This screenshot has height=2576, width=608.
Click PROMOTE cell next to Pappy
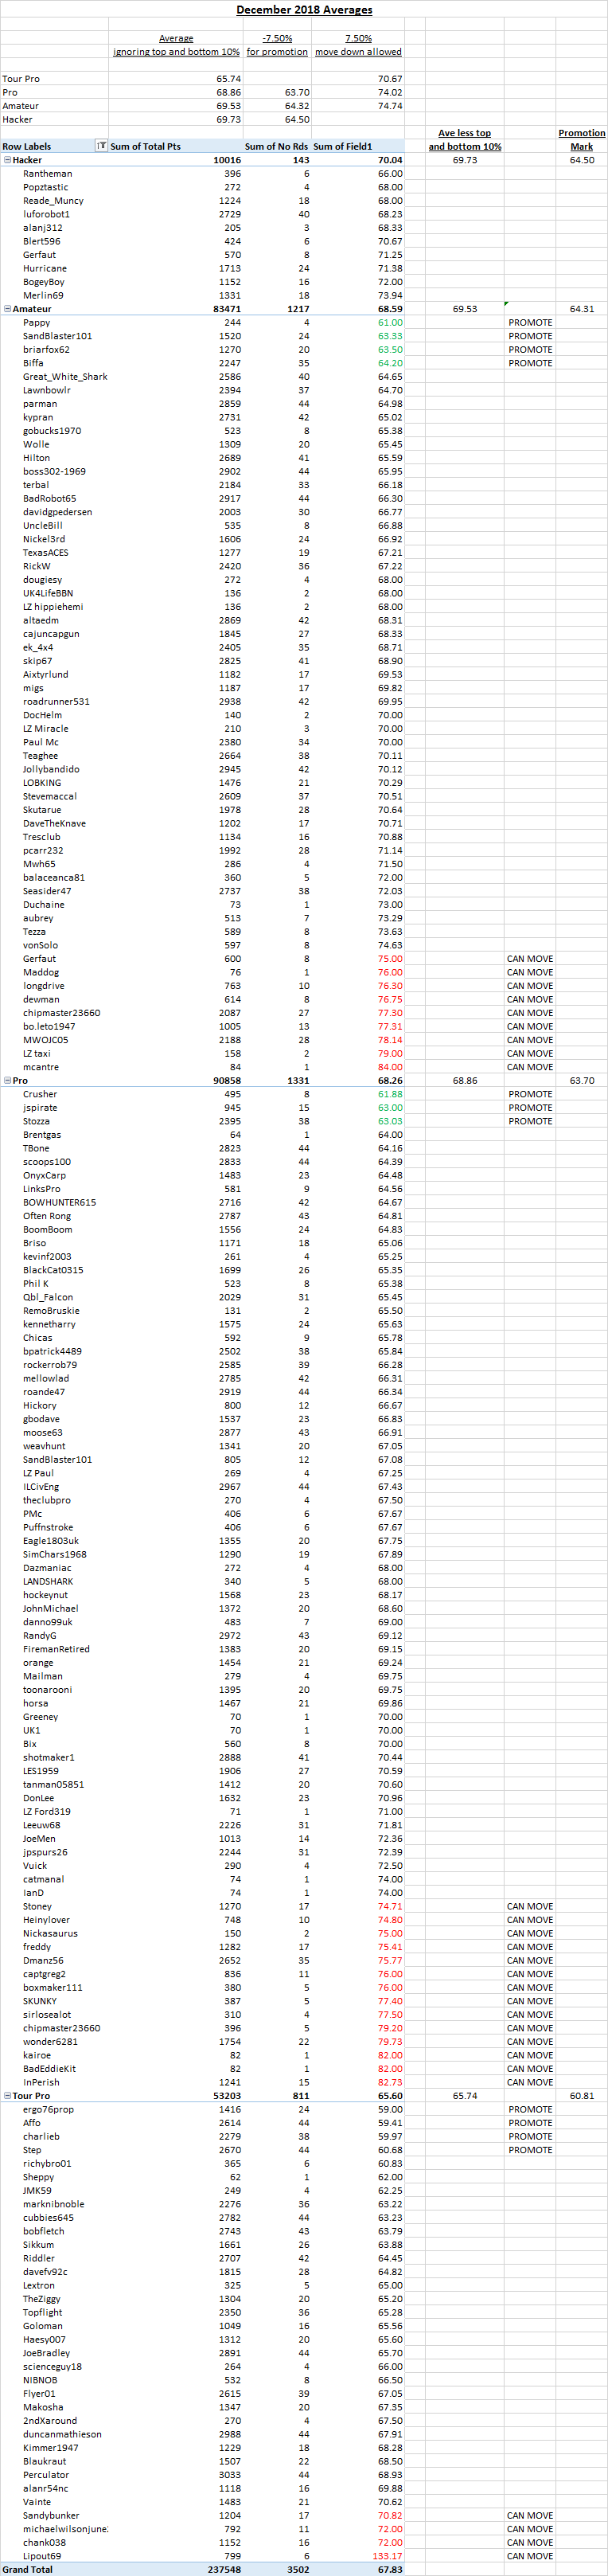click(x=530, y=323)
